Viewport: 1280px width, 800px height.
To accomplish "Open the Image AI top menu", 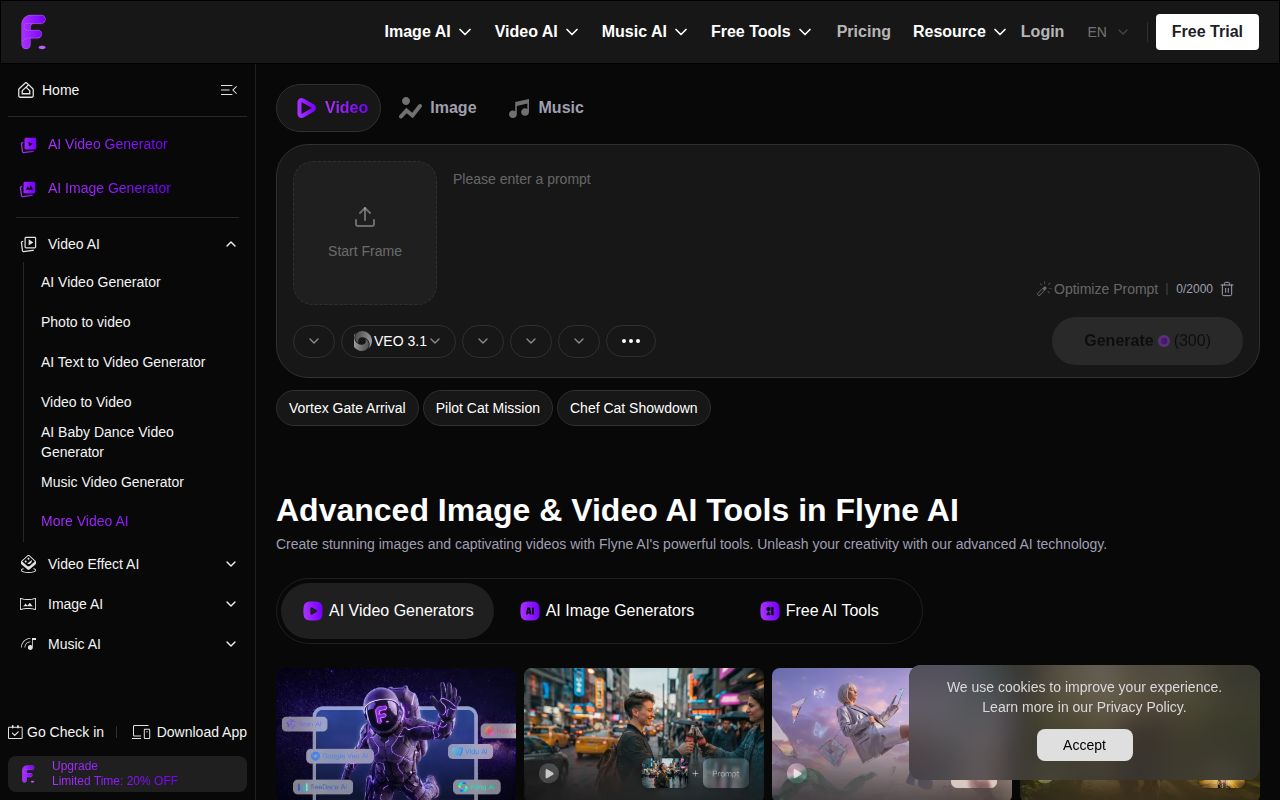I will (x=428, y=32).
